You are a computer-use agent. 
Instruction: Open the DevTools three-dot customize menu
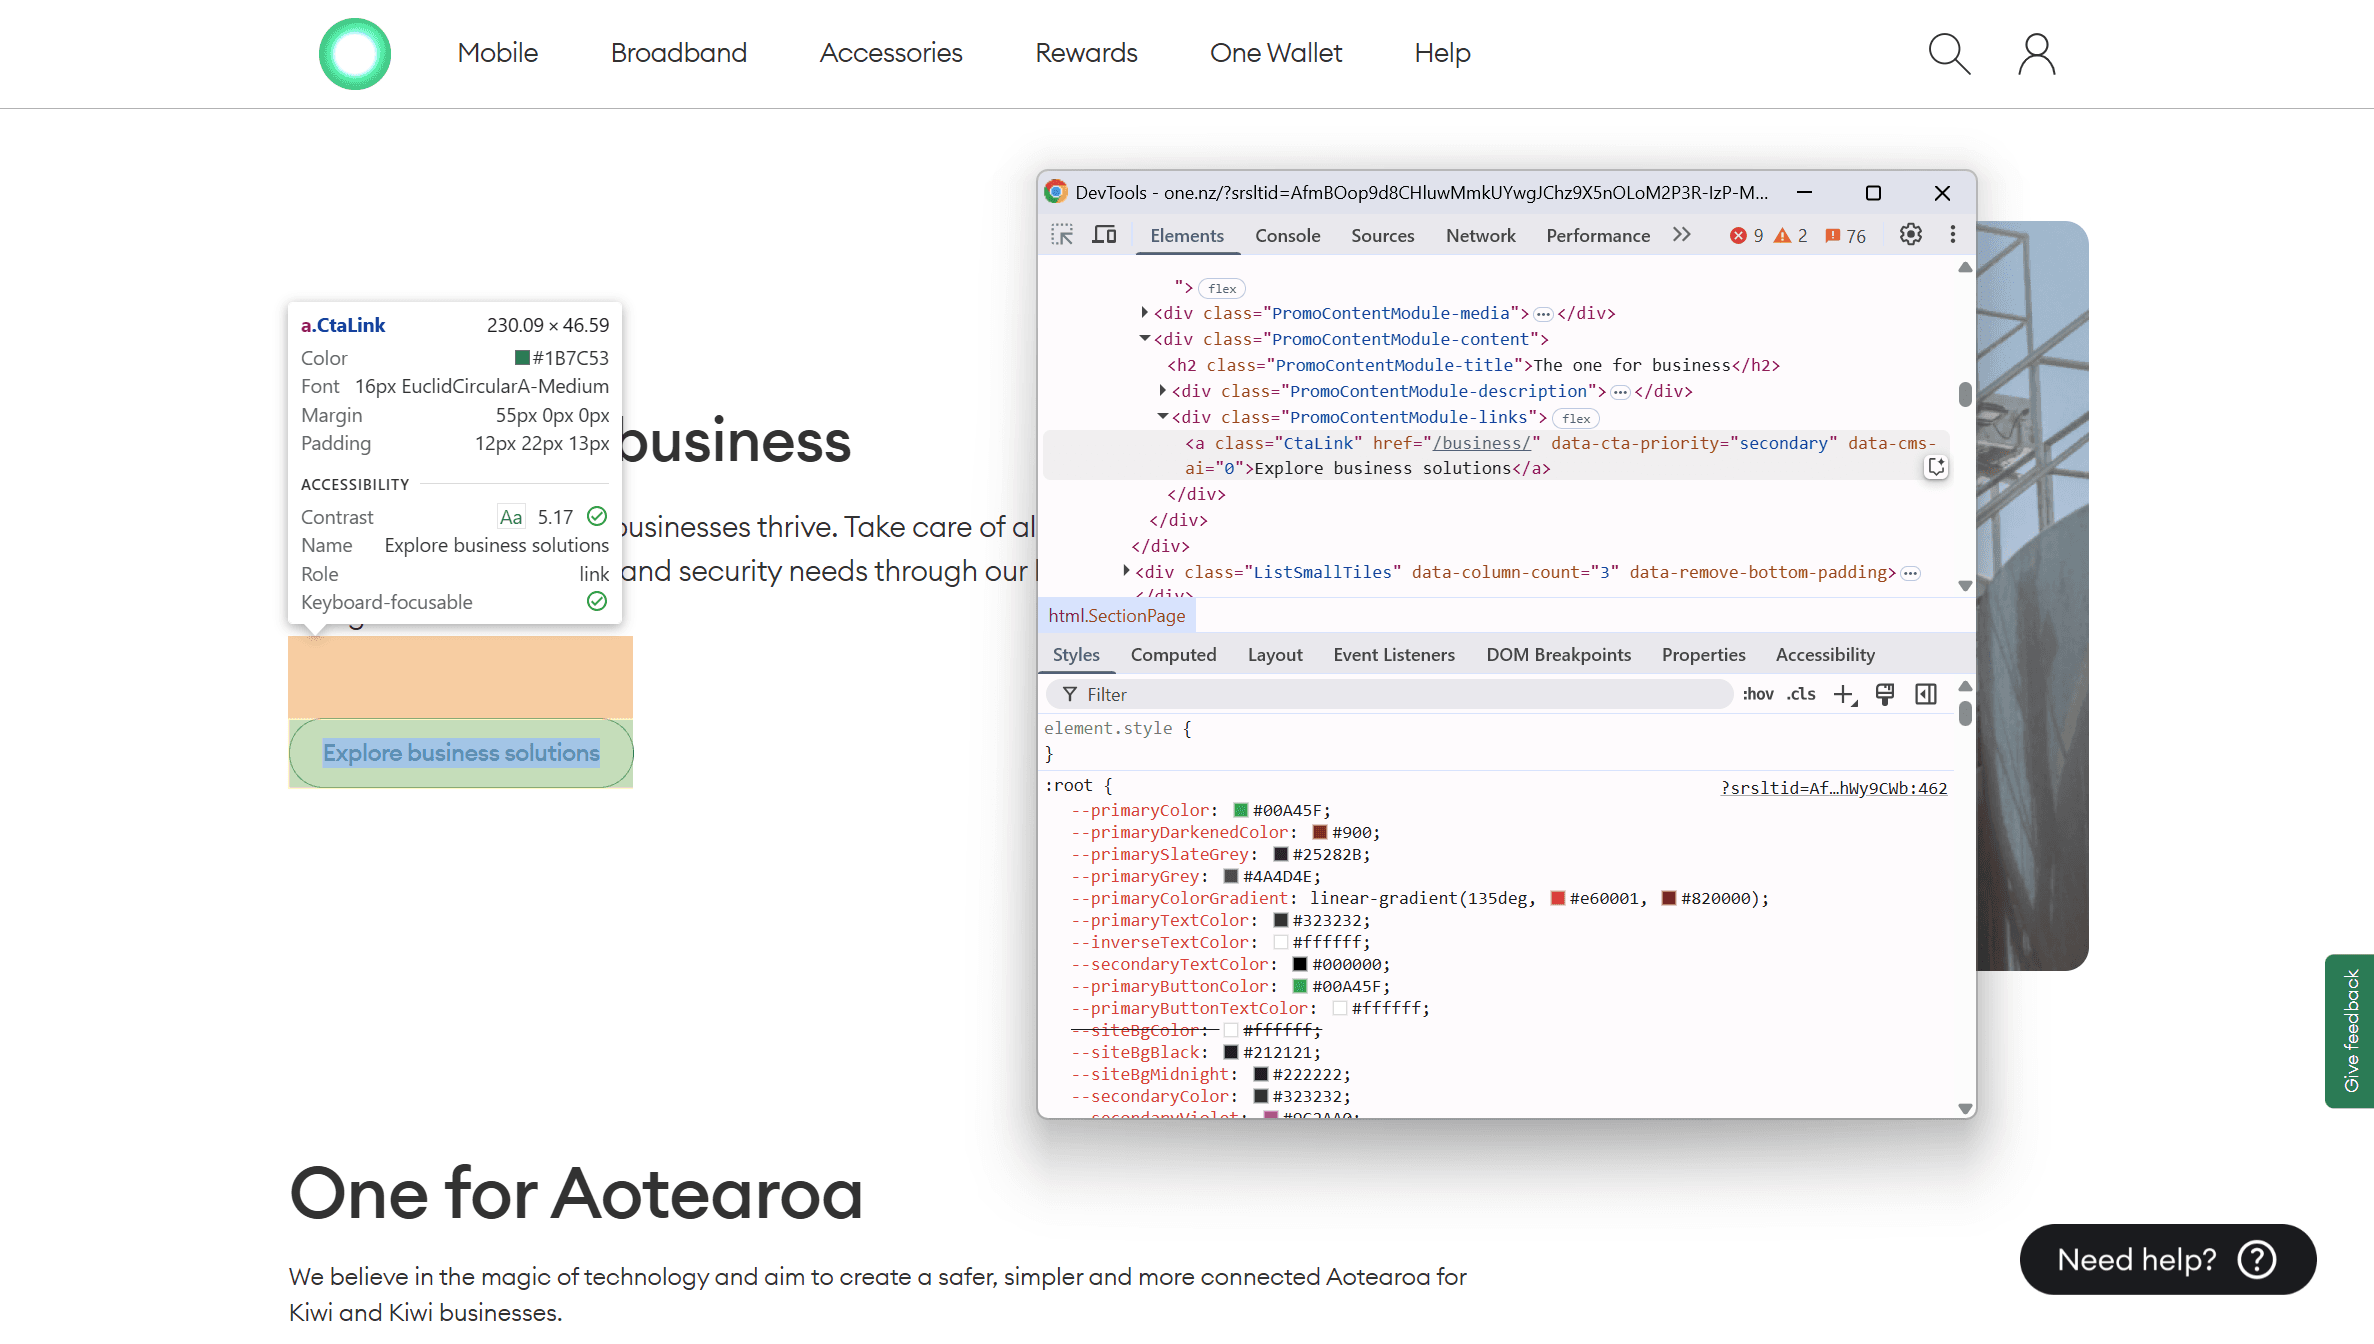[x=1952, y=235]
